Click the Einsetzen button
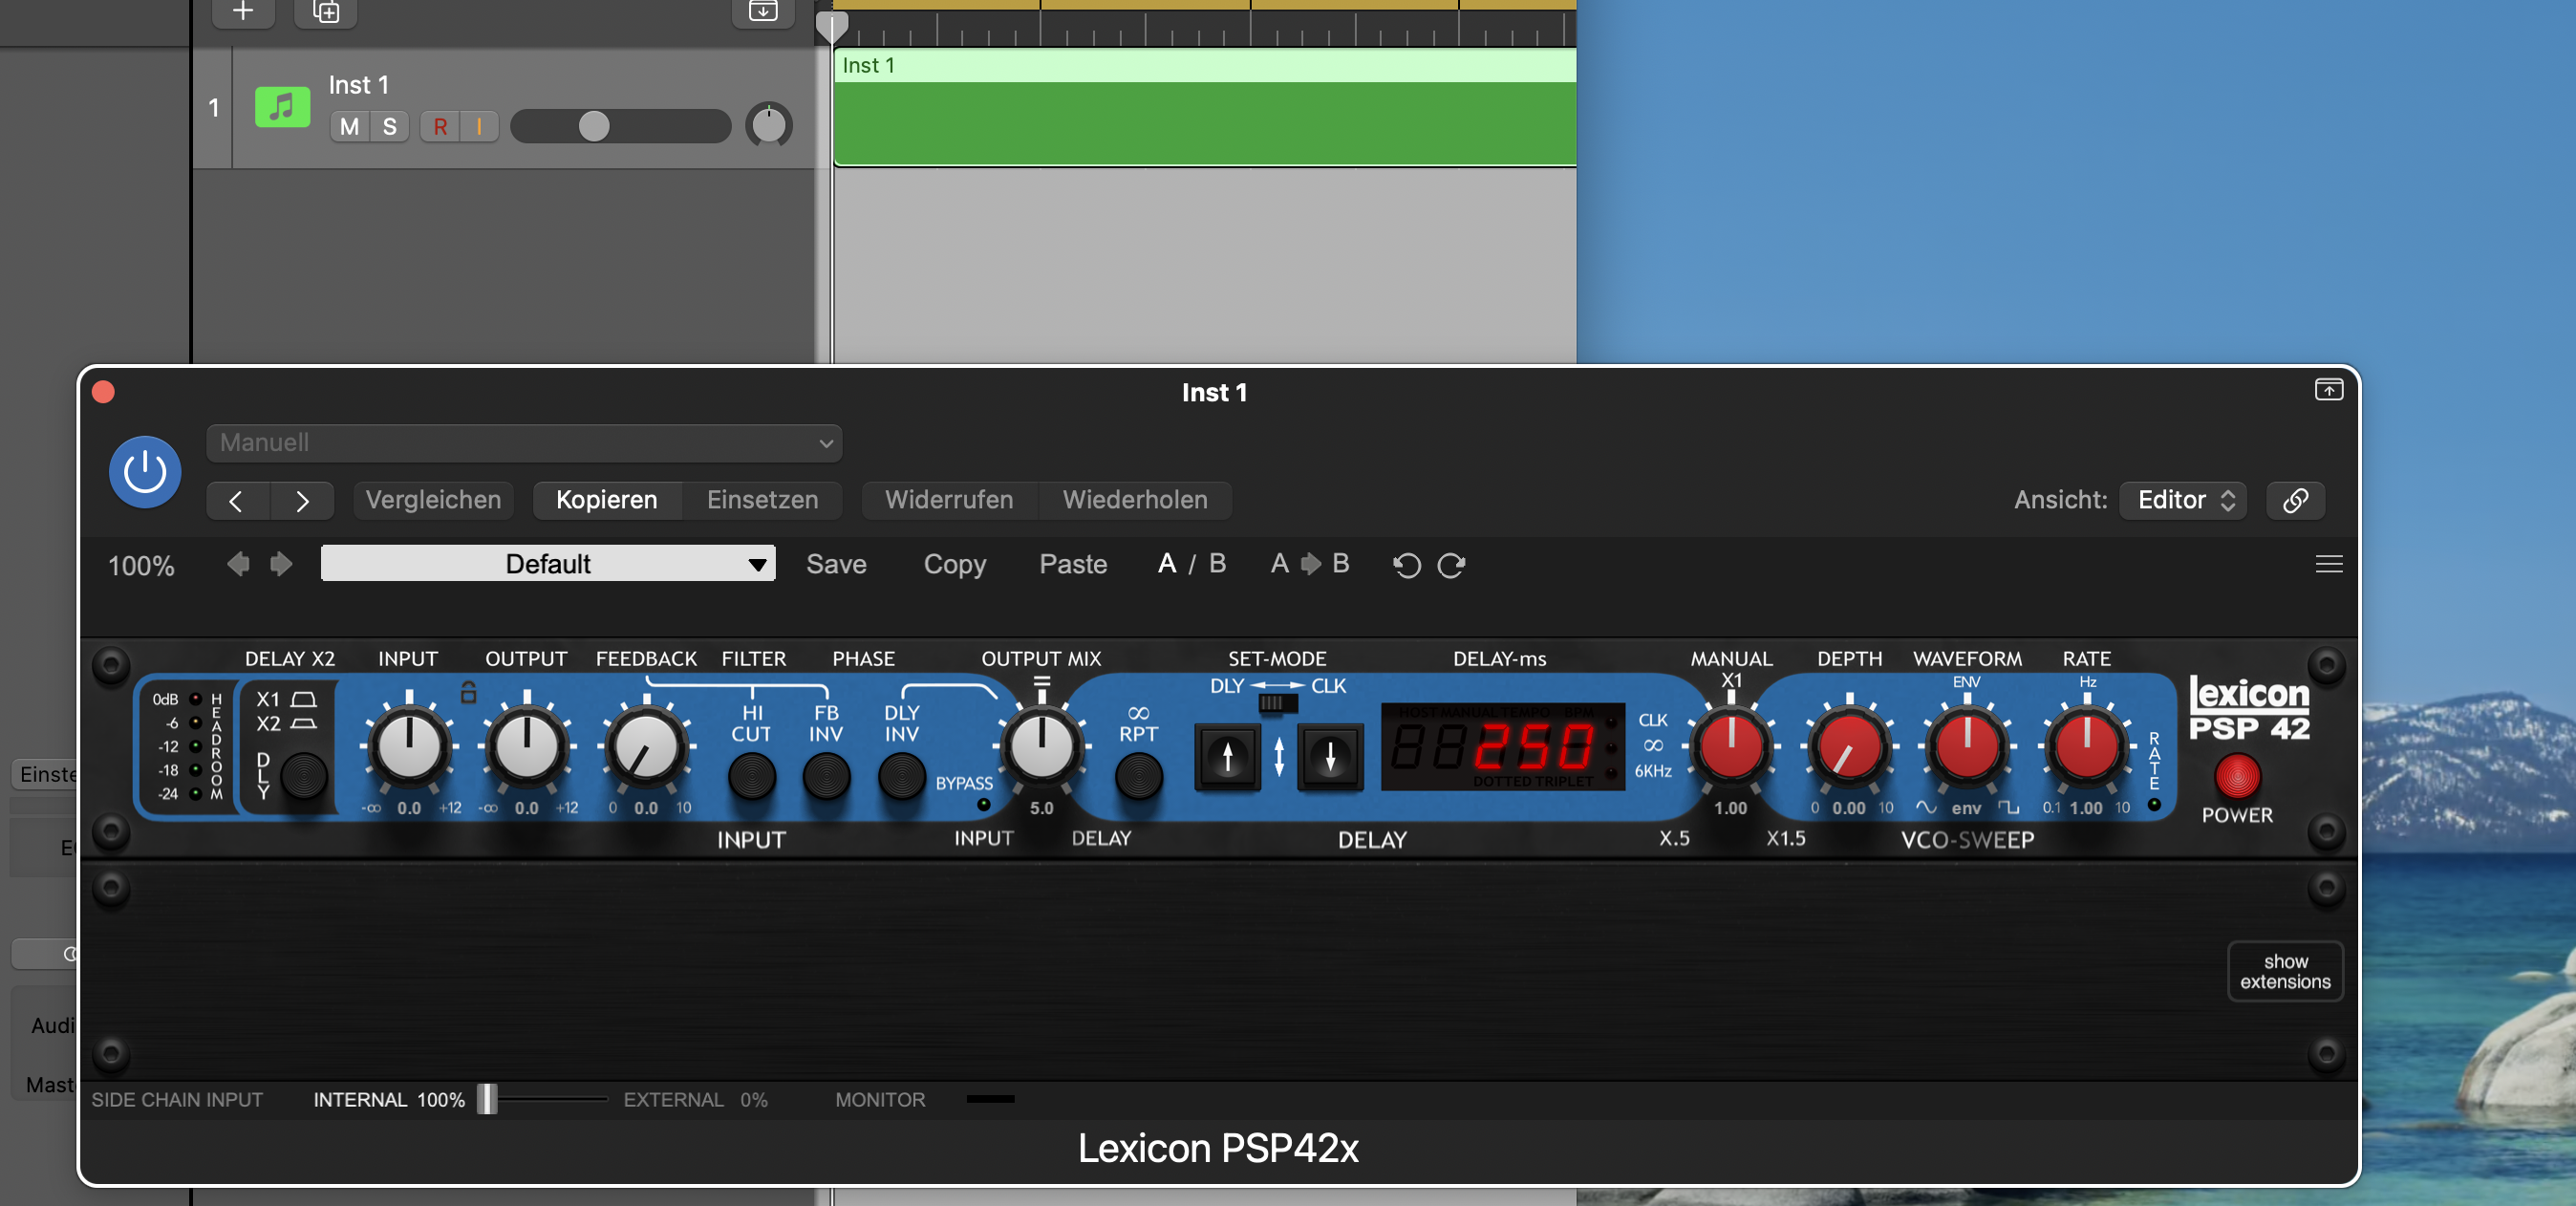Screen dimensions: 2576x1206 click(762, 500)
